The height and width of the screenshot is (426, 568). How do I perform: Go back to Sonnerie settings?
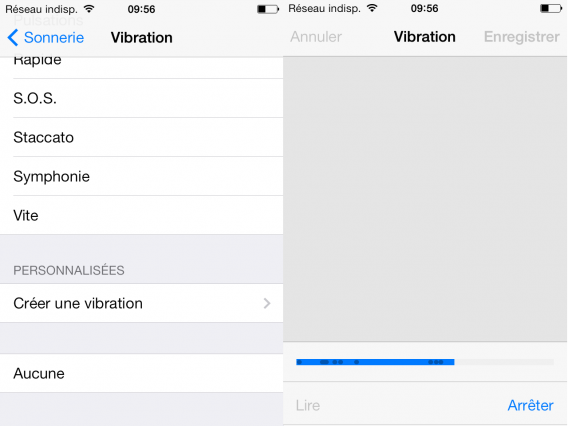click(x=54, y=38)
